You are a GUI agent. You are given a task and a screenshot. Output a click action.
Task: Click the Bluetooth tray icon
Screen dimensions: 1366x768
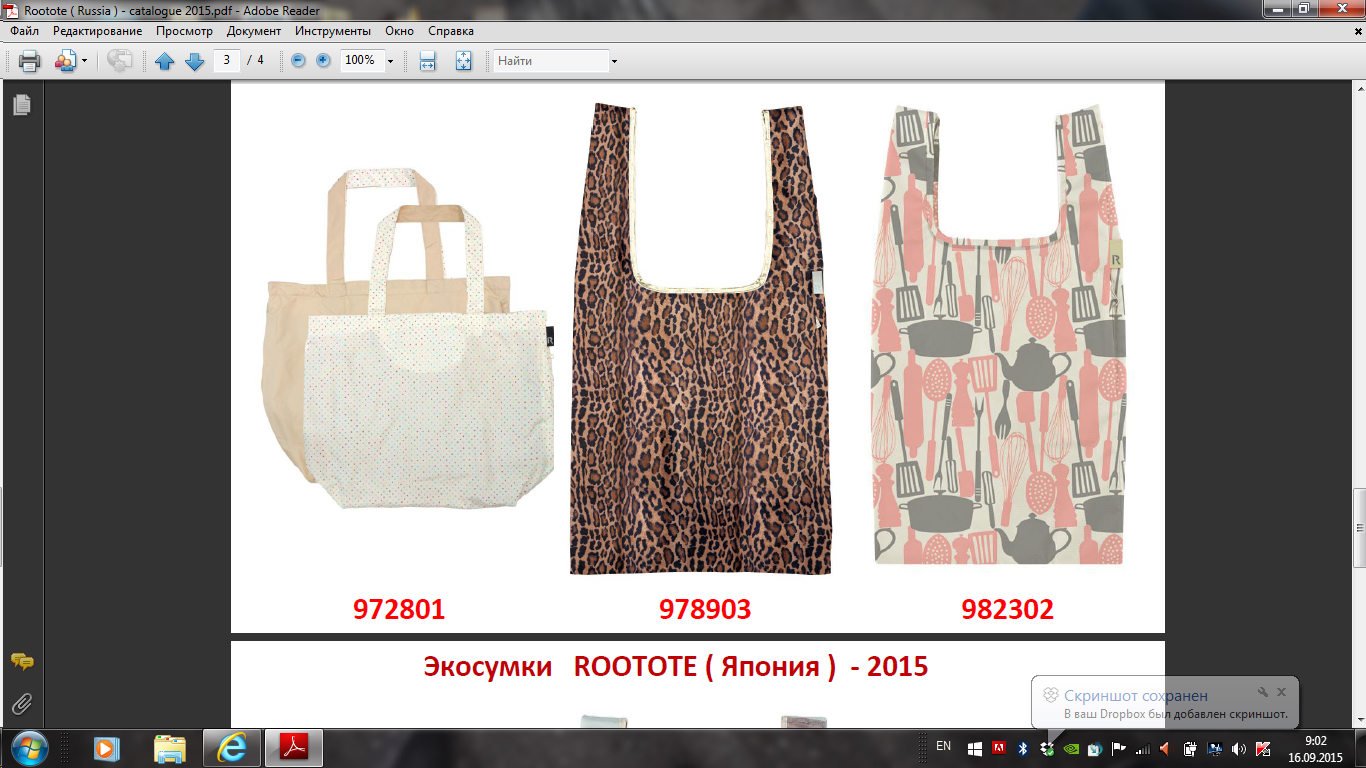tap(1023, 748)
